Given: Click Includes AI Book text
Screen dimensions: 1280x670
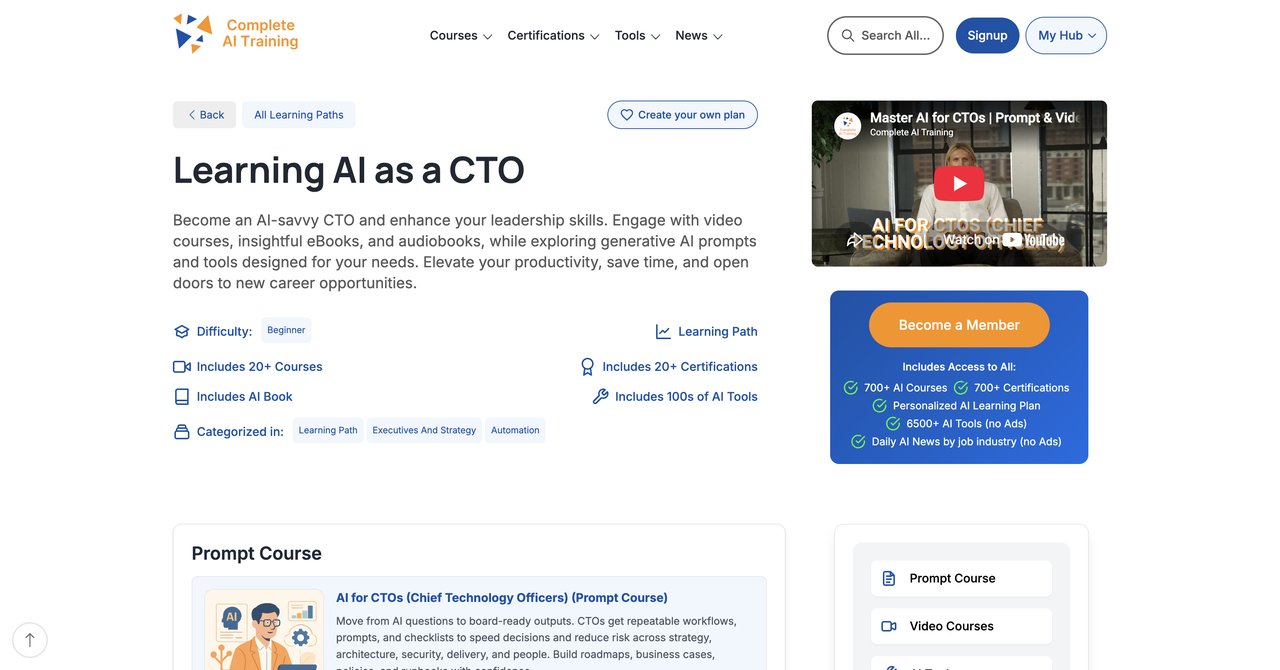Looking at the screenshot, I should [245, 397].
